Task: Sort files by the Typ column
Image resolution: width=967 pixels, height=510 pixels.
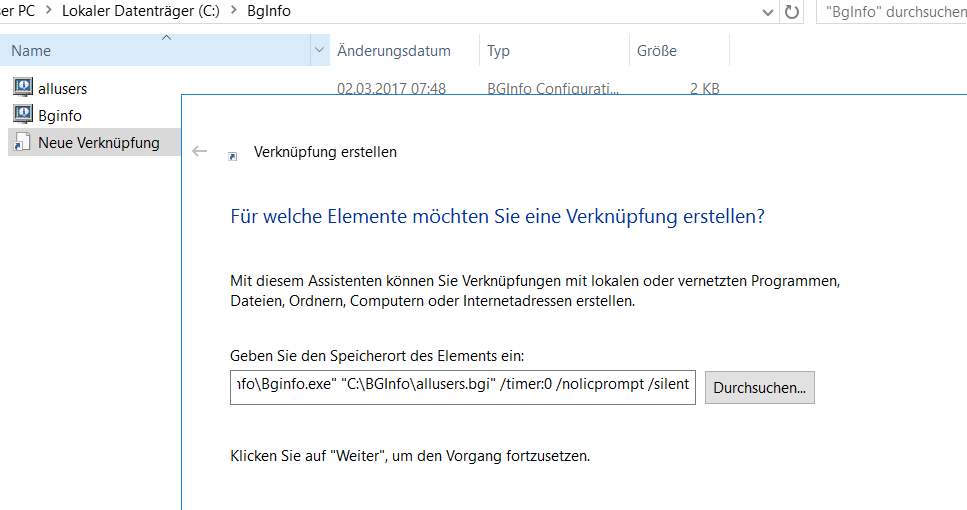Action: tap(499, 50)
